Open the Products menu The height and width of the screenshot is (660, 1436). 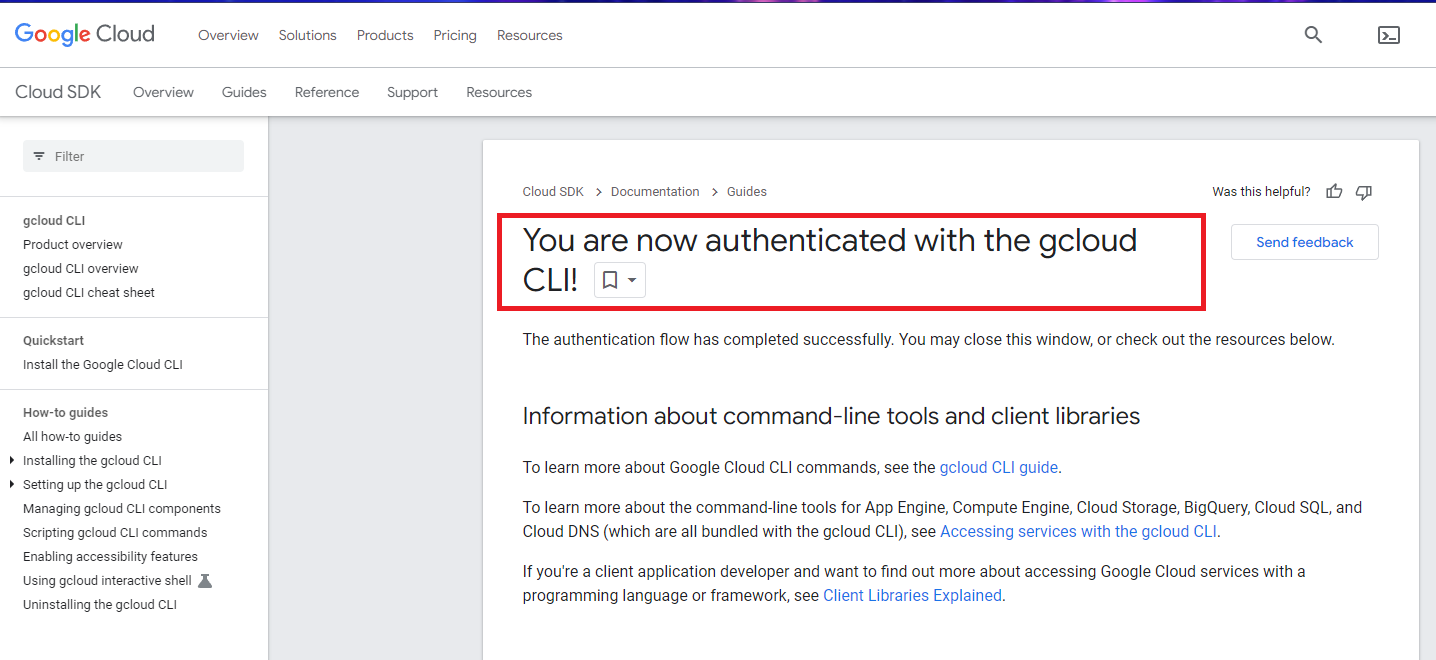click(x=385, y=35)
